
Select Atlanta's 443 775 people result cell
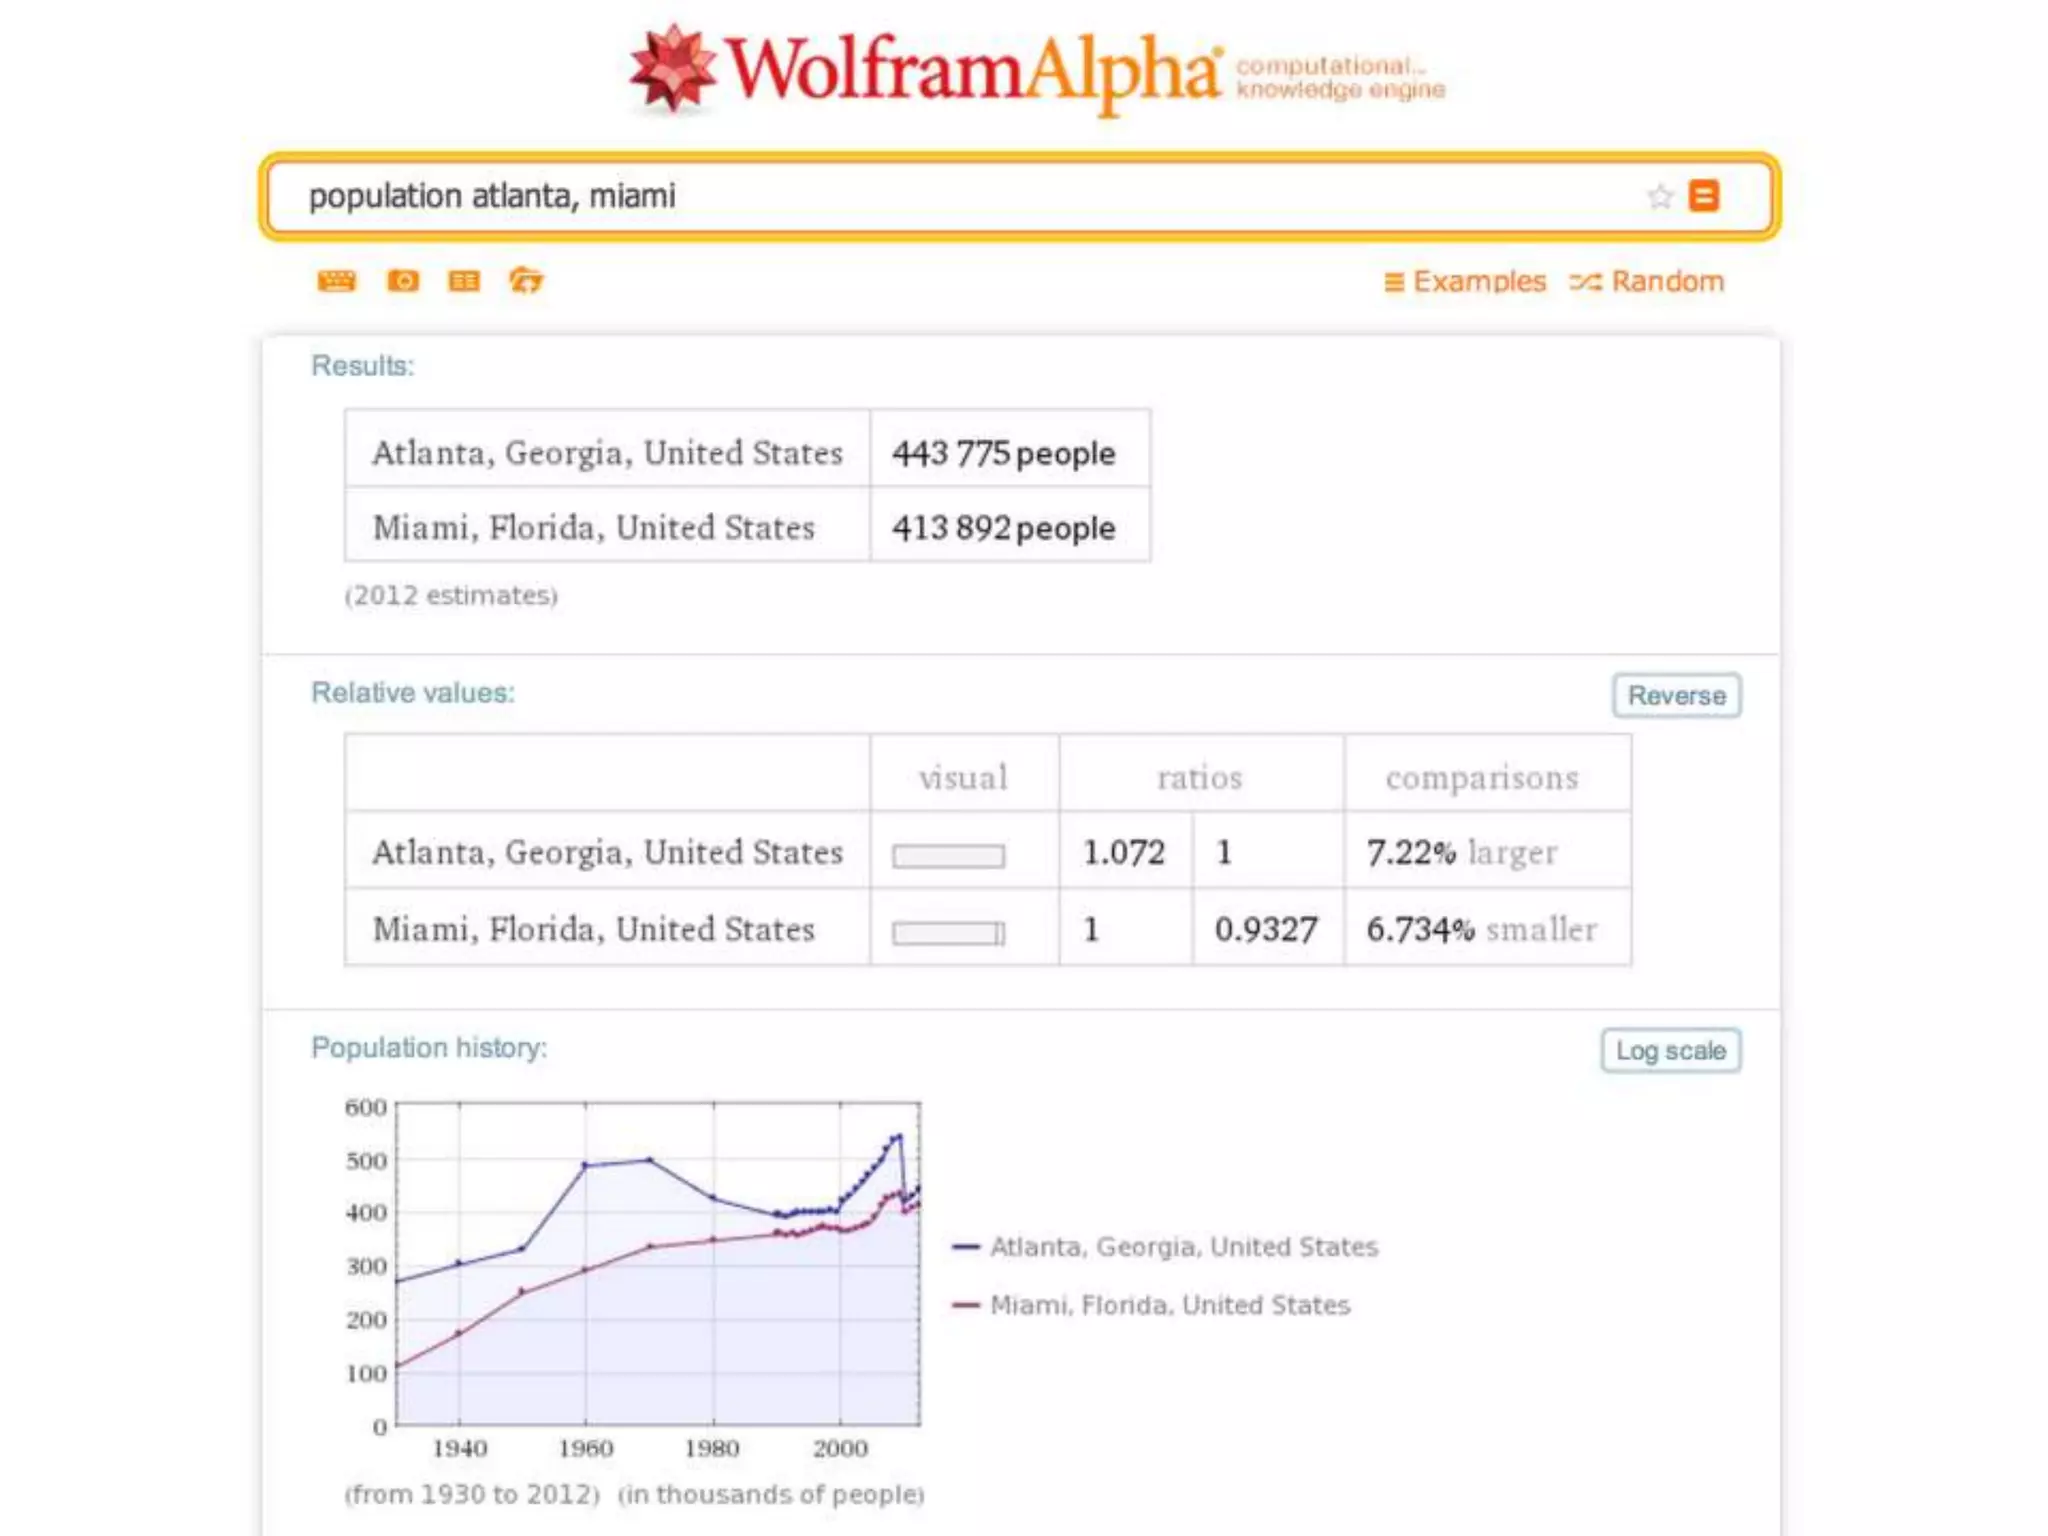tap(1004, 453)
